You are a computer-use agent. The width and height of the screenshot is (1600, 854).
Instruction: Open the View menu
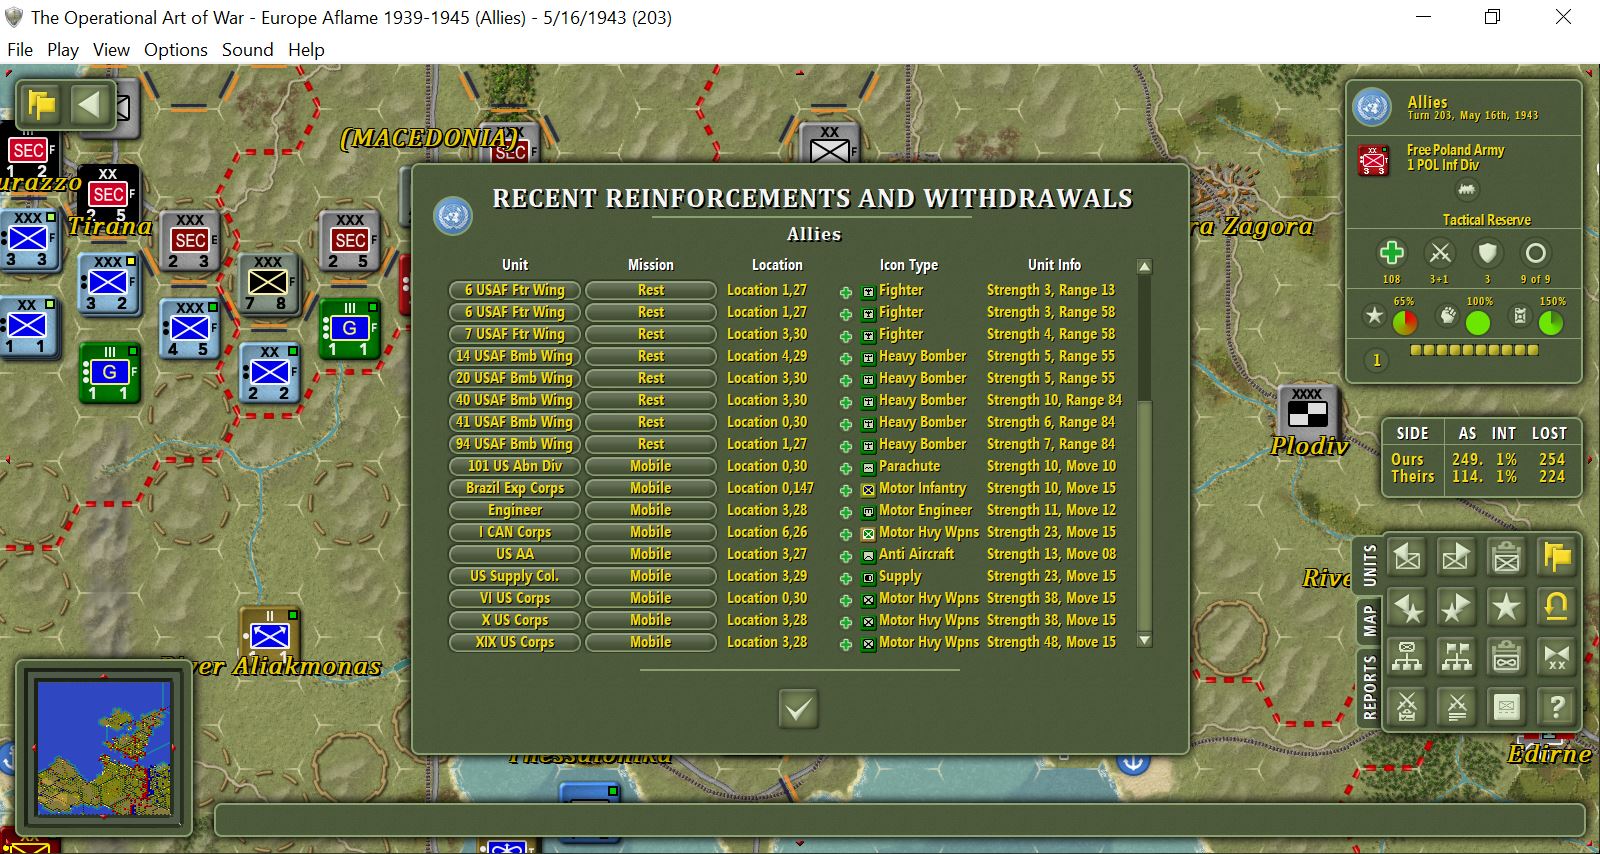pyautogui.click(x=111, y=49)
